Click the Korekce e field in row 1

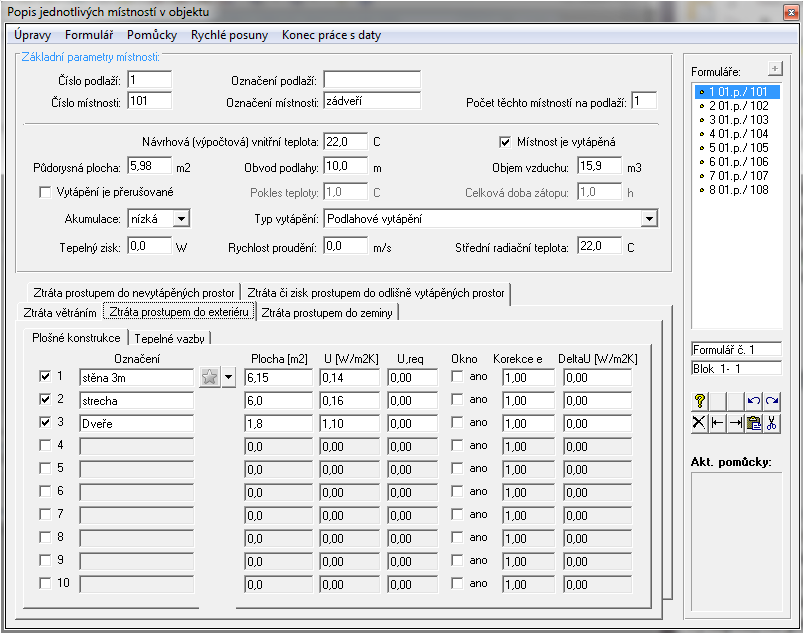(528, 378)
